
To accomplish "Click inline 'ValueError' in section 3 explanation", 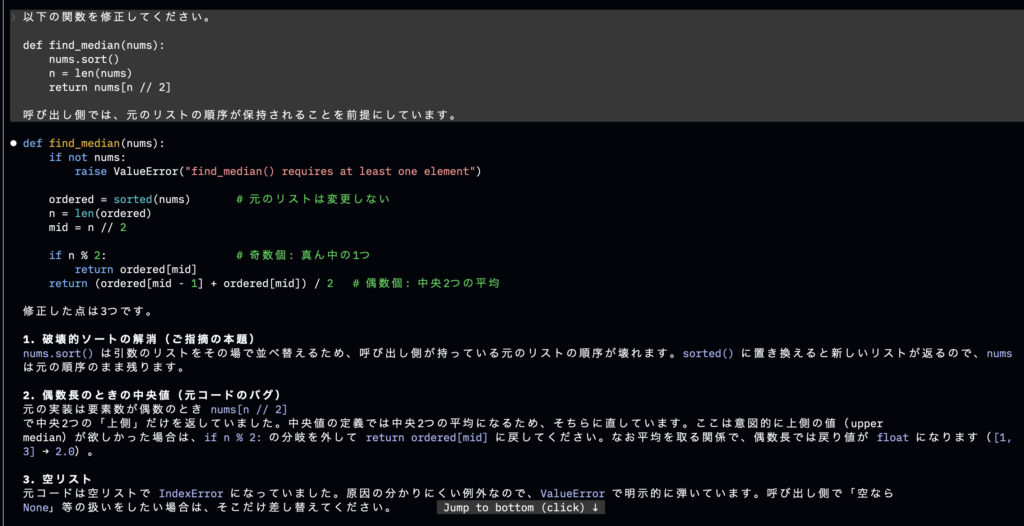I will [x=572, y=493].
